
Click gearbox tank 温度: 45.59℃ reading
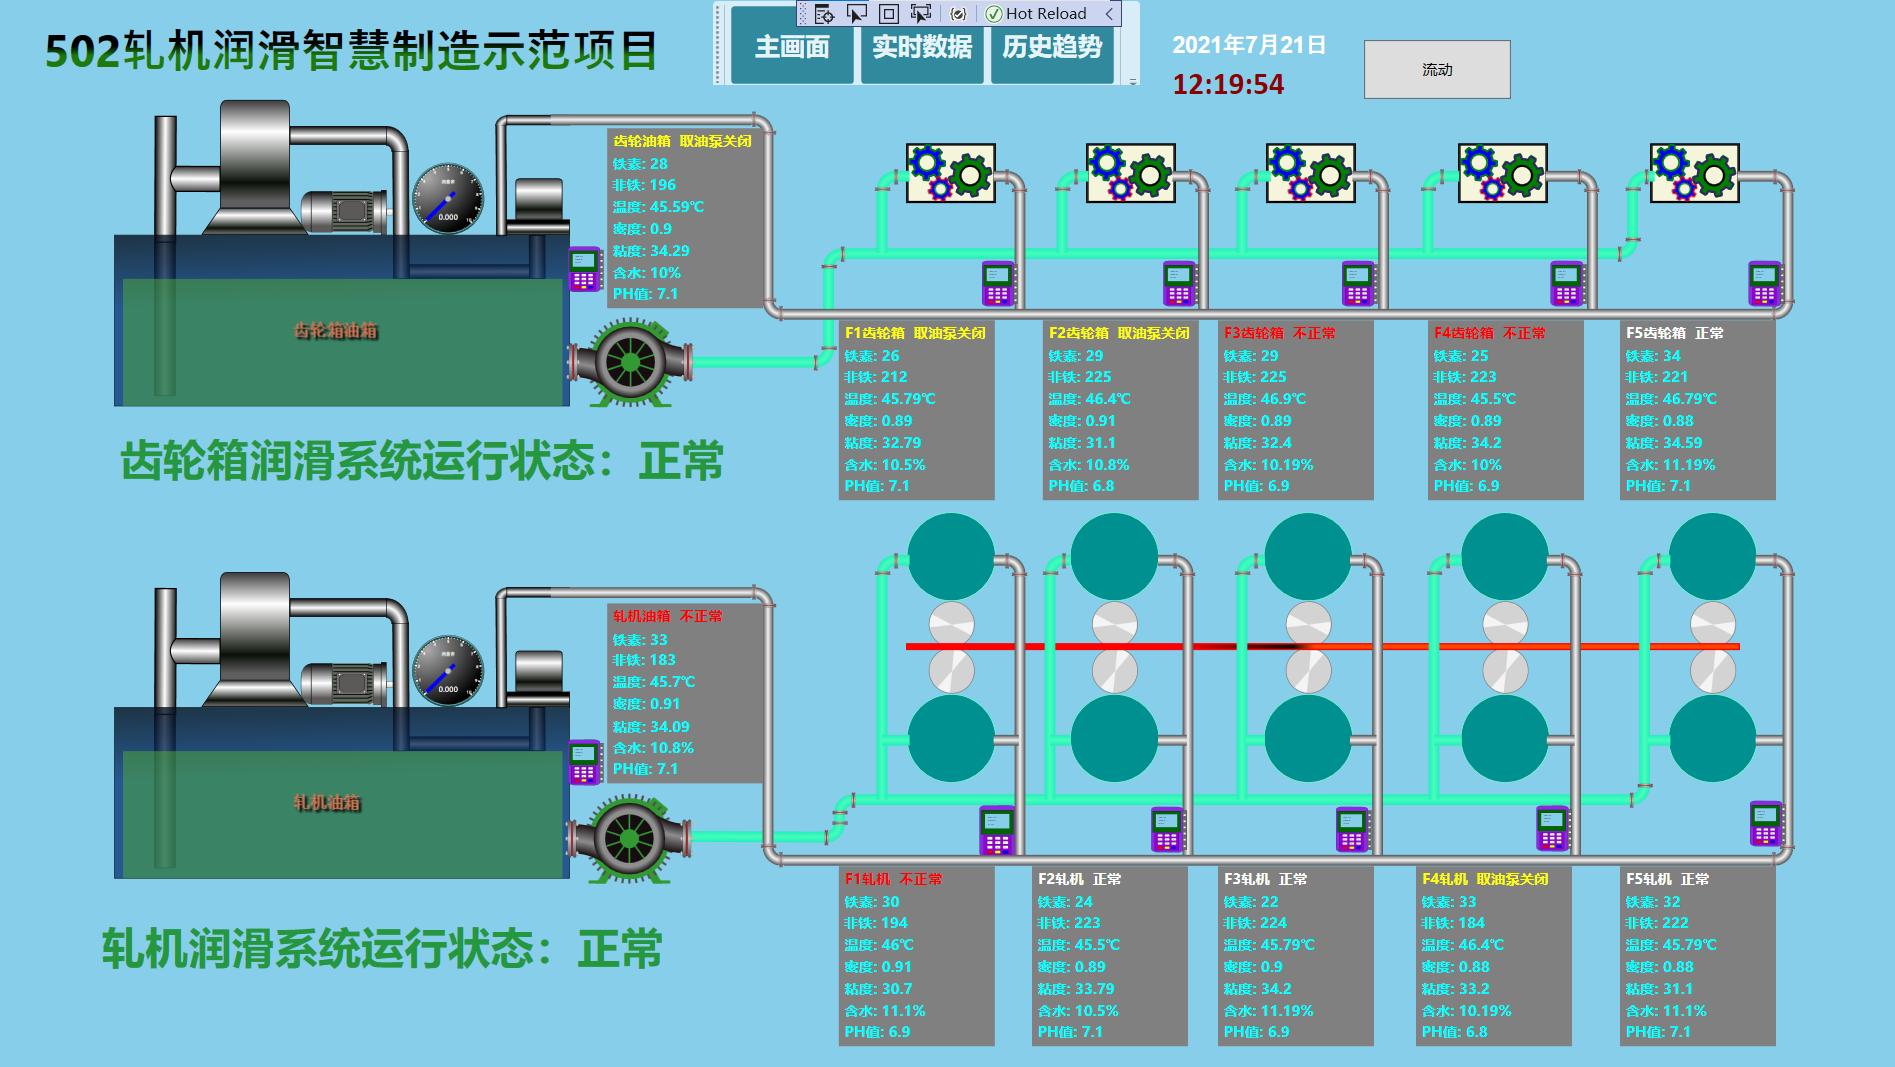click(658, 207)
